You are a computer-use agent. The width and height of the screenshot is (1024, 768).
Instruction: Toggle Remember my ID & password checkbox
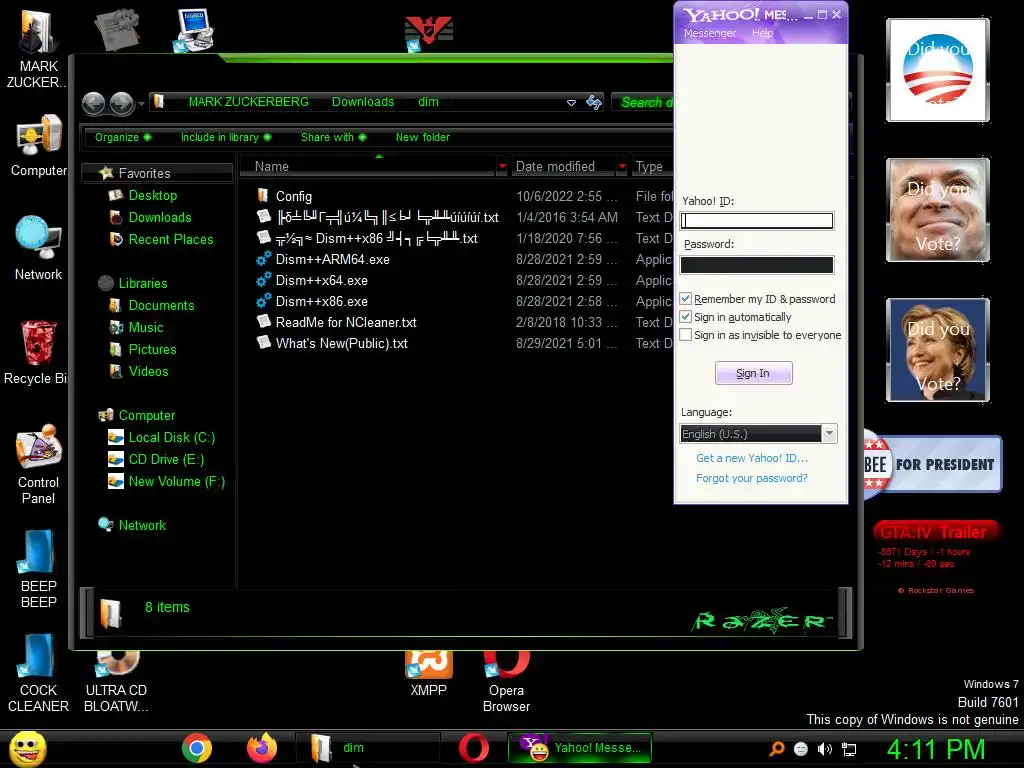tap(685, 298)
